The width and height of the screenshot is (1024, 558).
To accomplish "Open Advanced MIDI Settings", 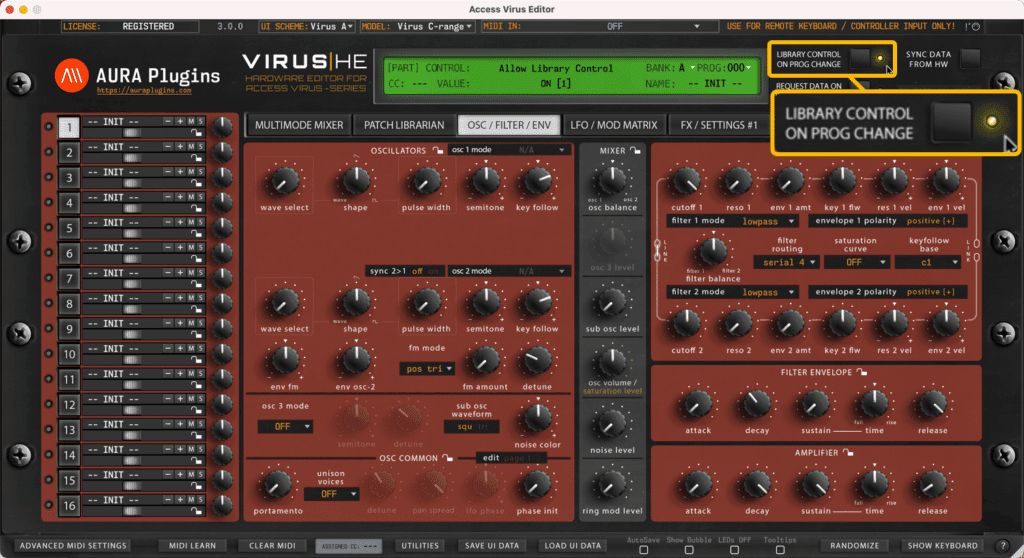I will pyautogui.click(x=73, y=546).
